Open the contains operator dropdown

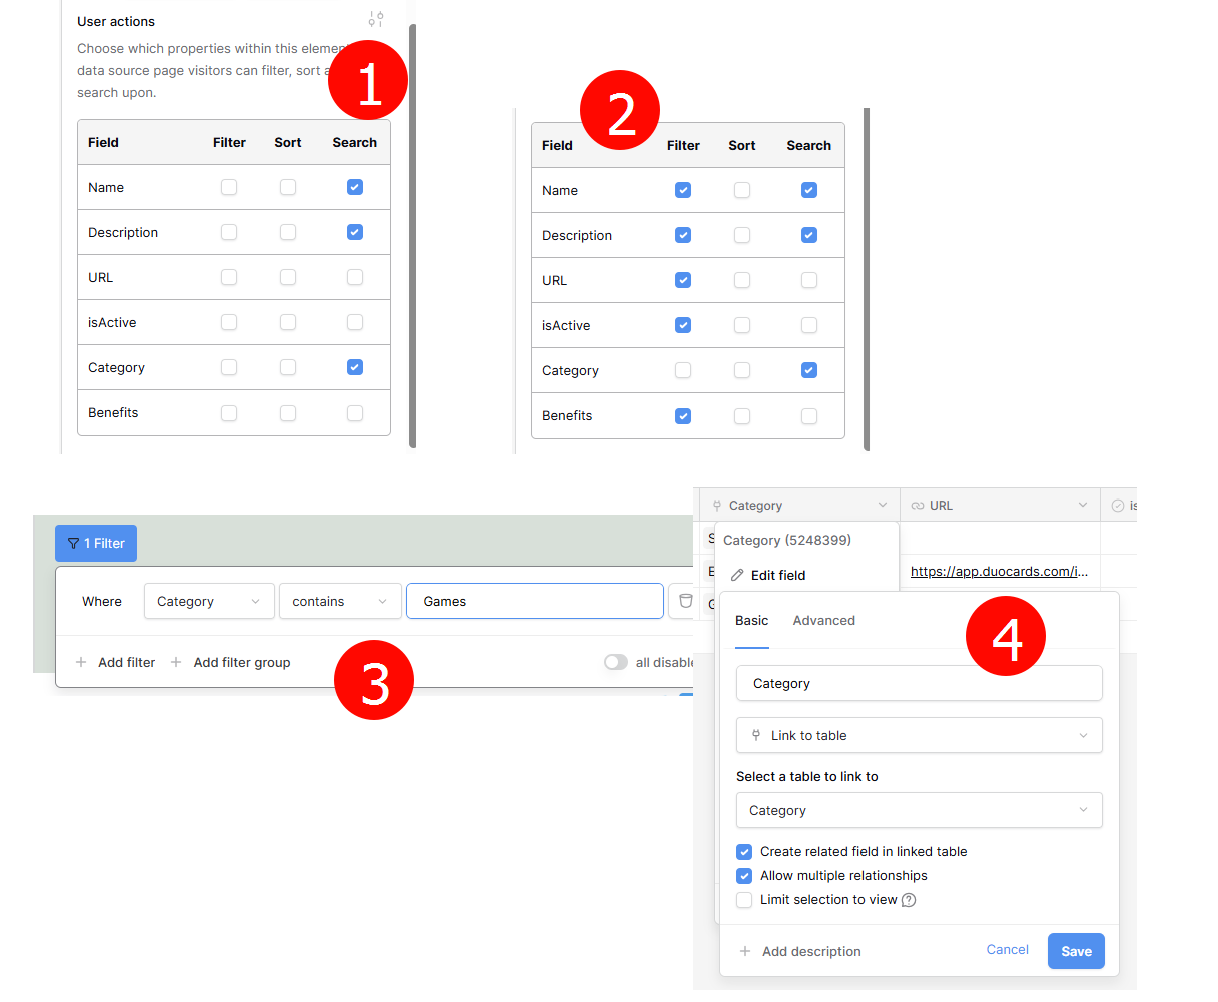click(340, 601)
